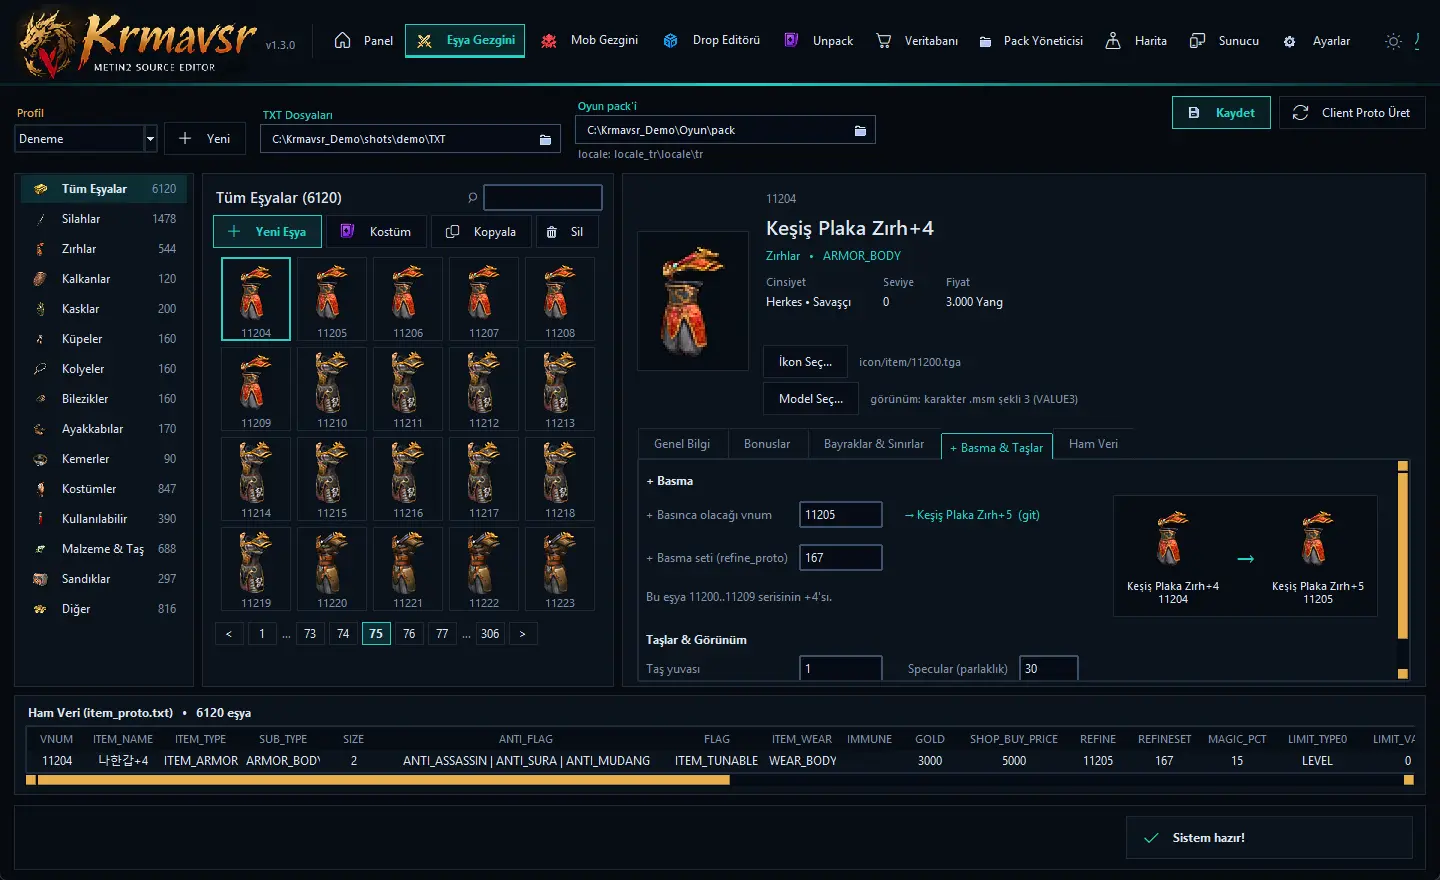1440x880 pixels.
Task: Switch to Bonuslar tab
Action: pos(767,444)
